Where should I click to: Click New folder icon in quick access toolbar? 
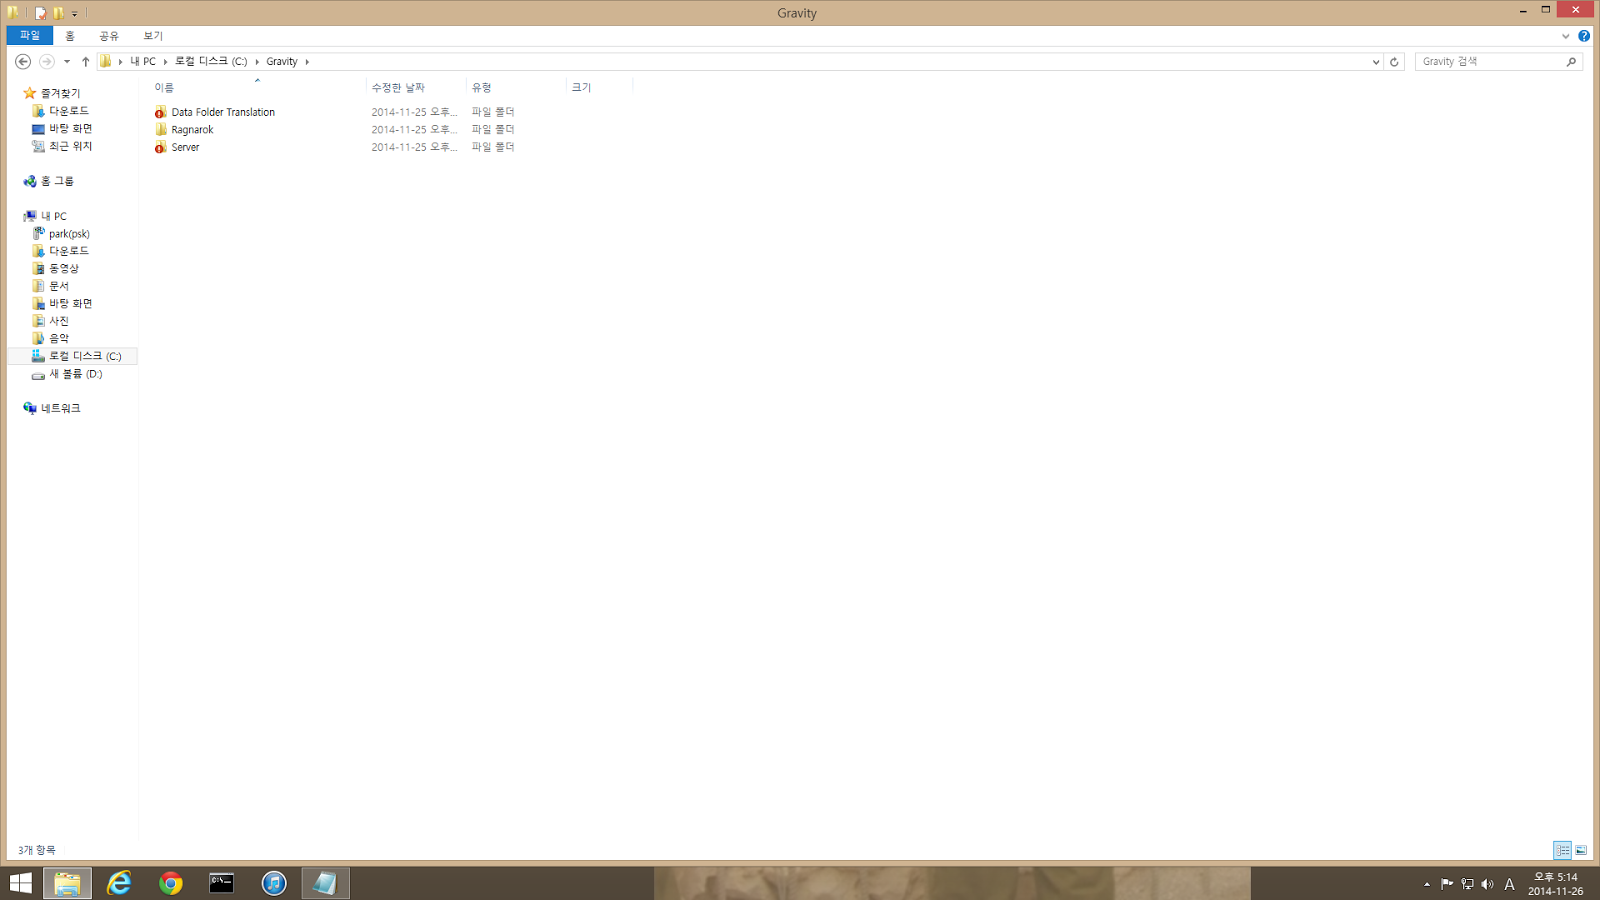tap(59, 13)
